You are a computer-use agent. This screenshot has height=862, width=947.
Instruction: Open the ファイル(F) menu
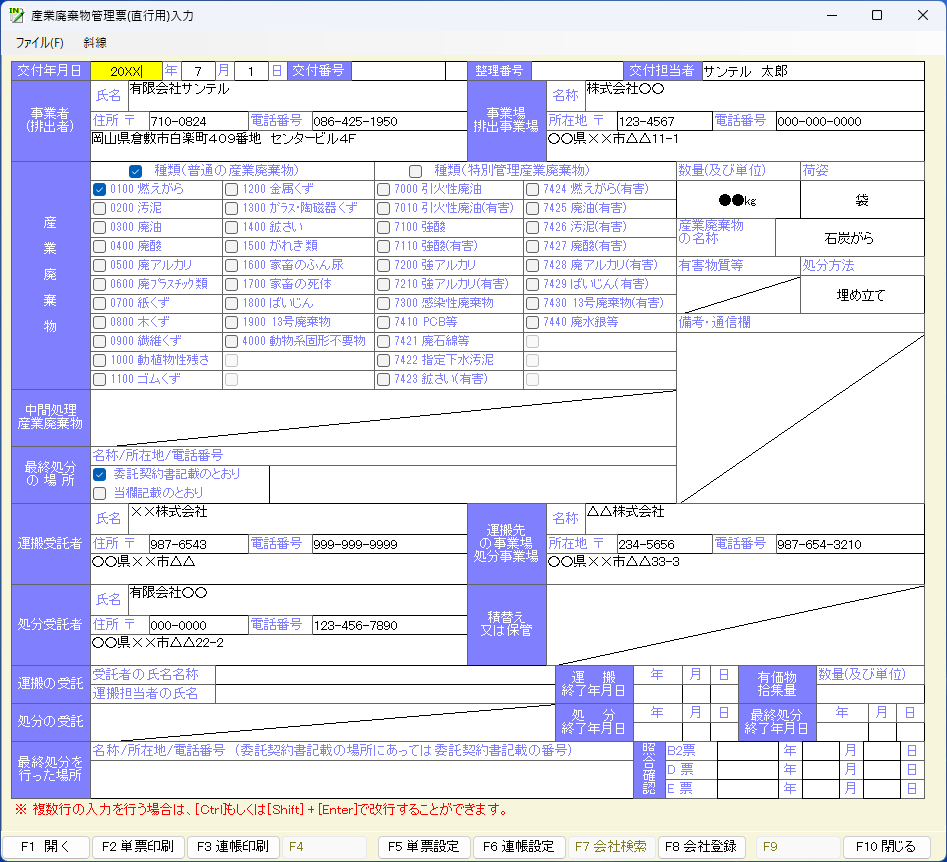click(39, 43)
